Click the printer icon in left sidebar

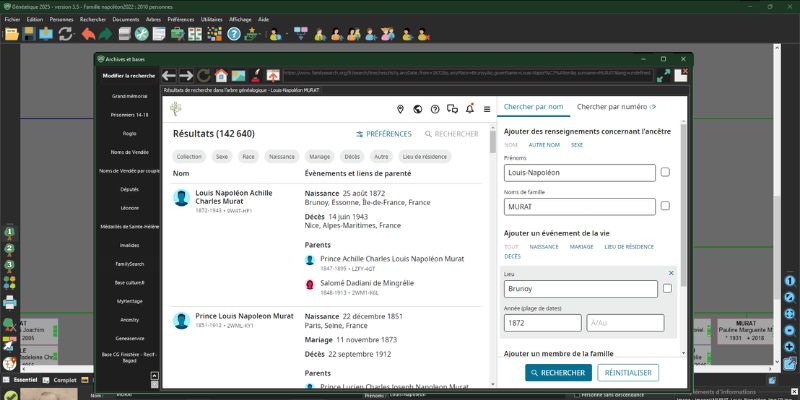click(x=10, y=303)
